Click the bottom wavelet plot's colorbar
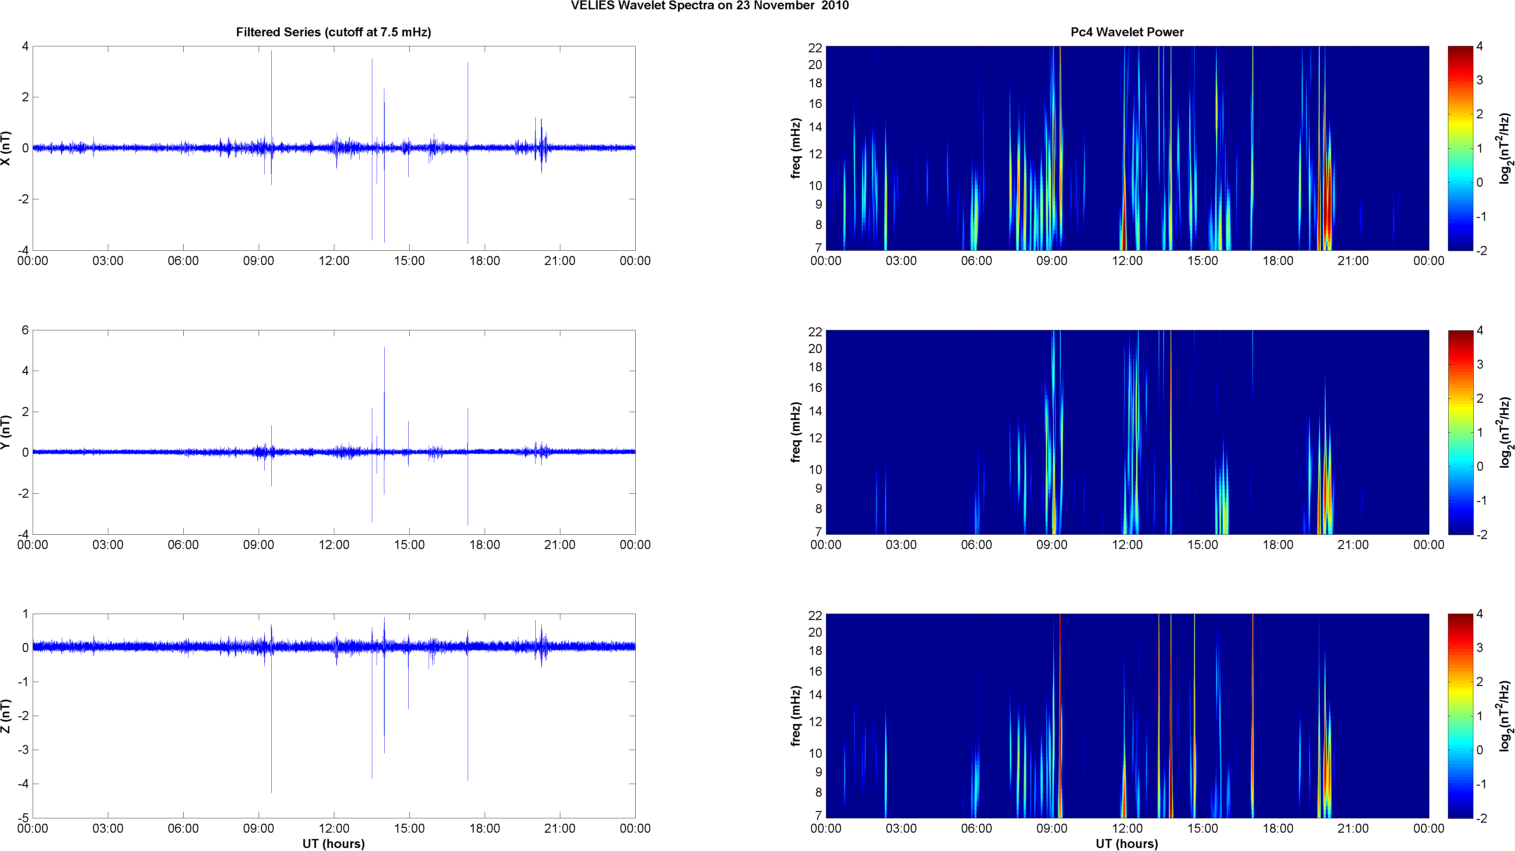 tap(1460, 716)
